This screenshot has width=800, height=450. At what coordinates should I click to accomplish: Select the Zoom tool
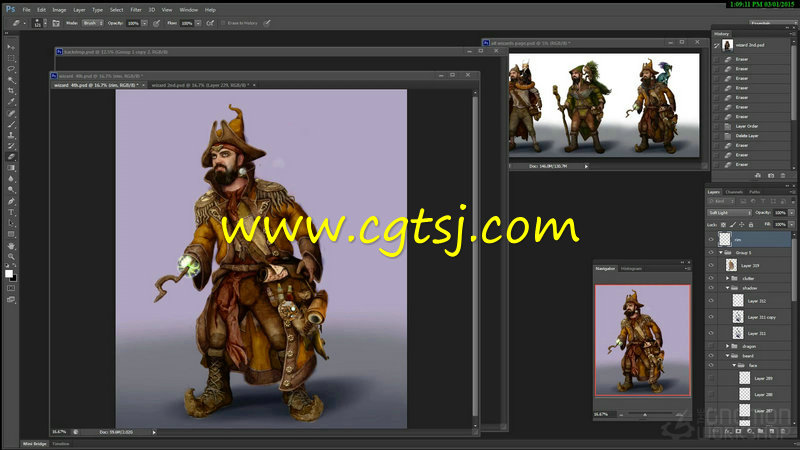pos(11,257)
